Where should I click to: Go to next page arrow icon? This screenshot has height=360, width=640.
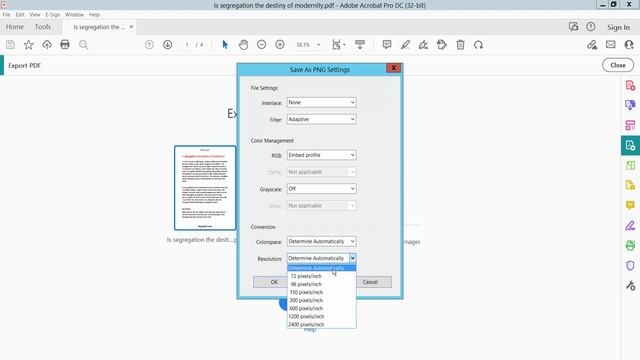tap(168, 44)
